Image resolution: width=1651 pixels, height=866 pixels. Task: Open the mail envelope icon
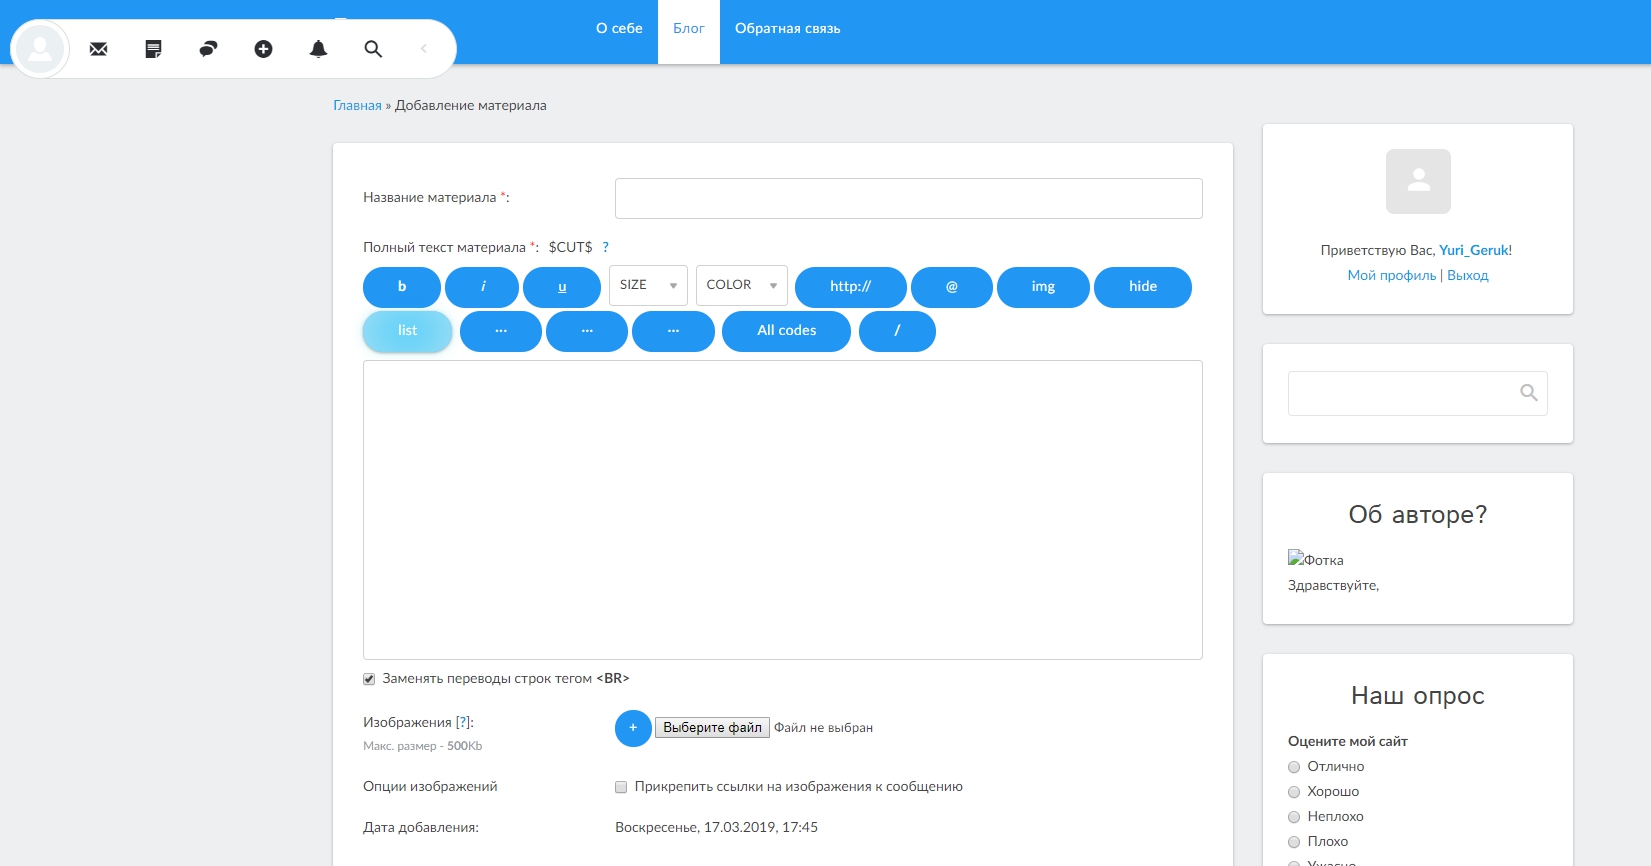[98, 49]
